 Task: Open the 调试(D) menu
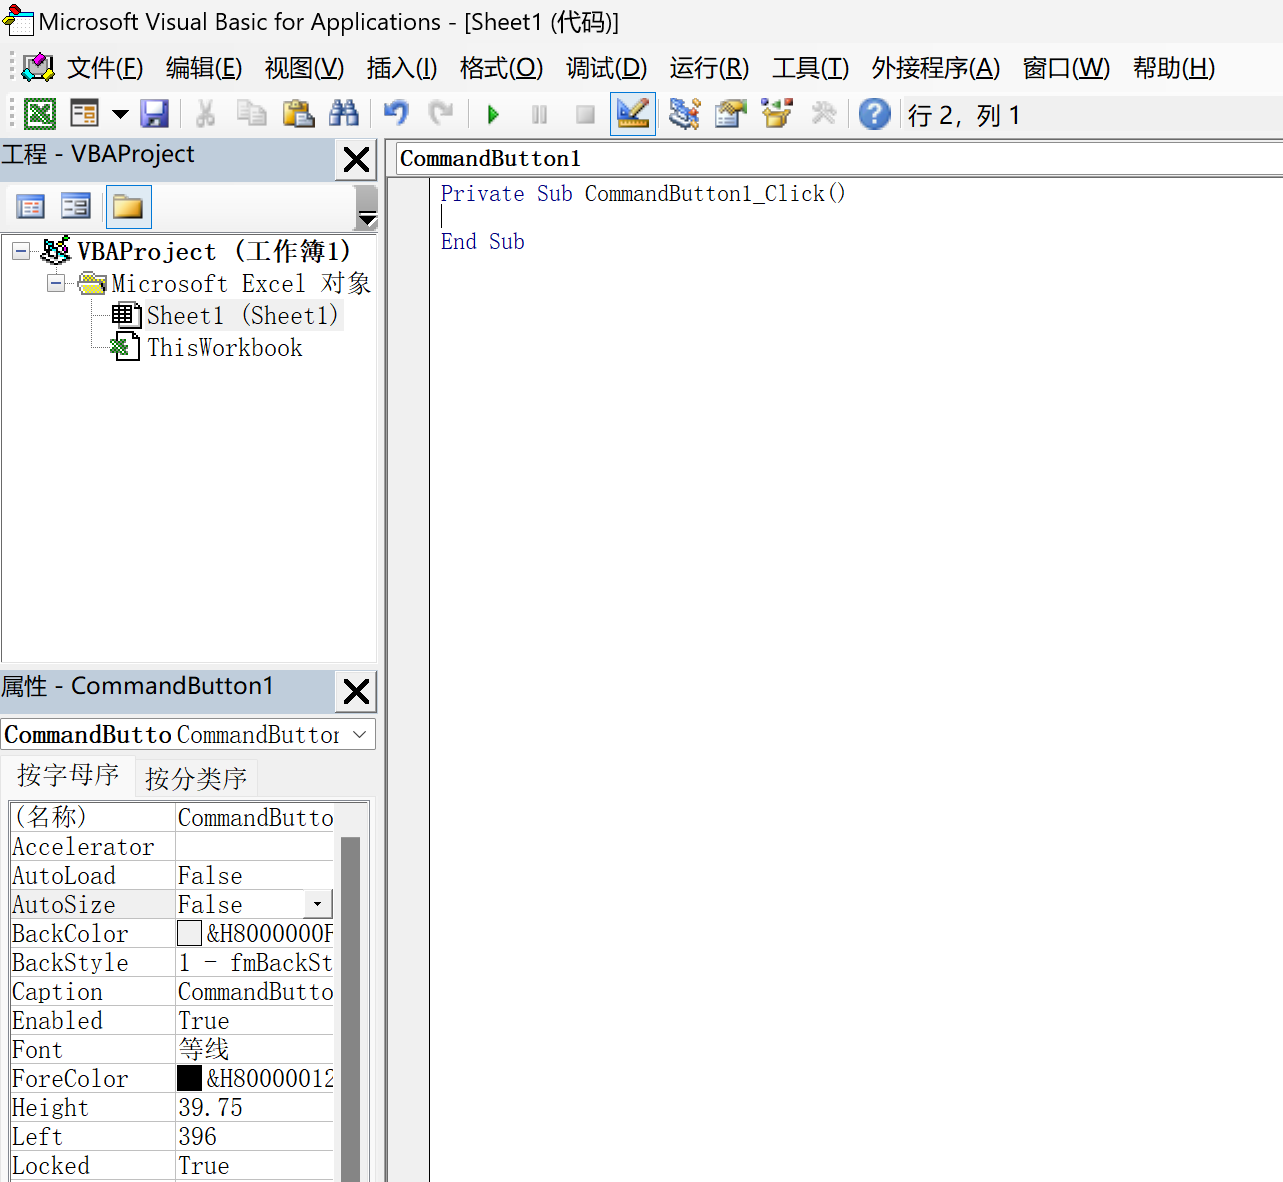point(606,68)
